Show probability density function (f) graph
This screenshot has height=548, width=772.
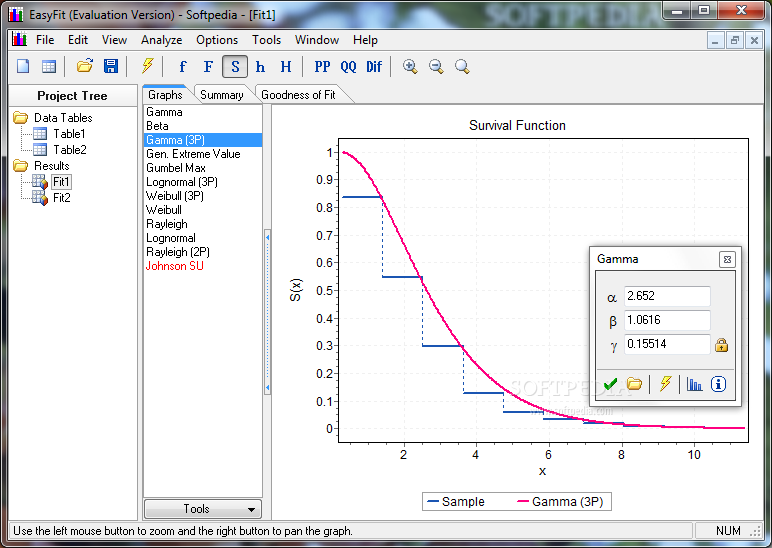(183, 66)
